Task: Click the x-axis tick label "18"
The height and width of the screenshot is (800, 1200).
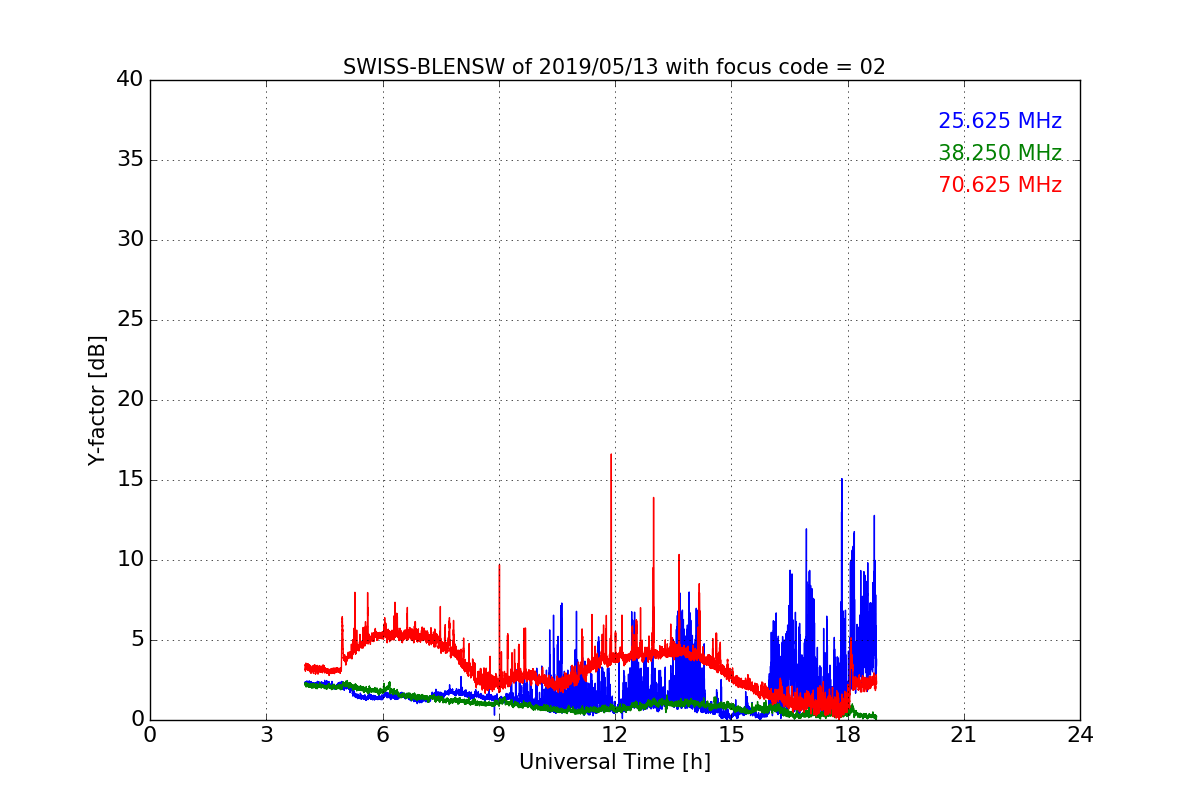Action: (848, 734)
